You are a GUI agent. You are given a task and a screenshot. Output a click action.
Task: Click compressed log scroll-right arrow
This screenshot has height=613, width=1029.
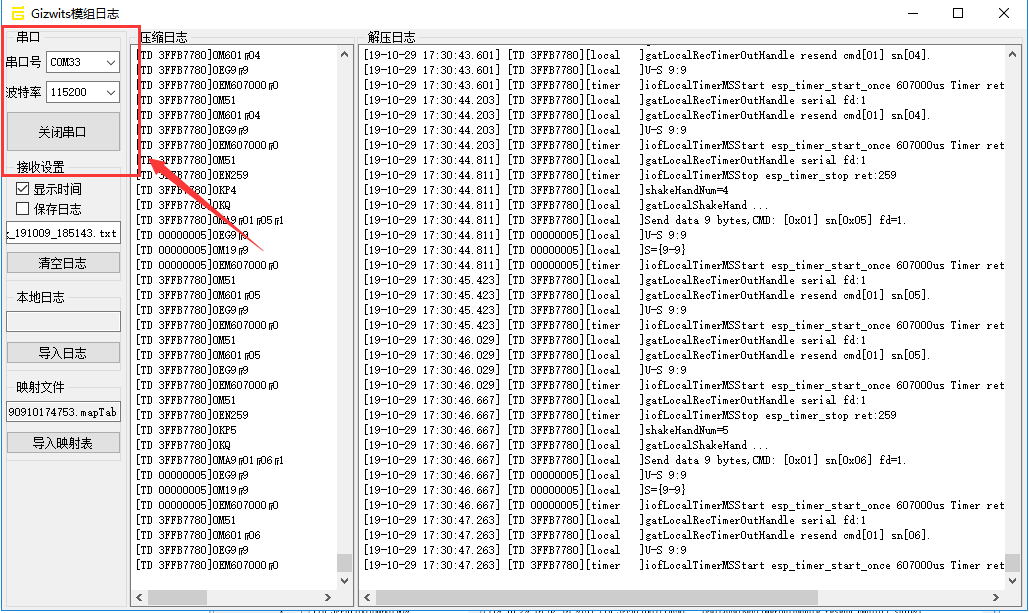click(x=330, y=598)
